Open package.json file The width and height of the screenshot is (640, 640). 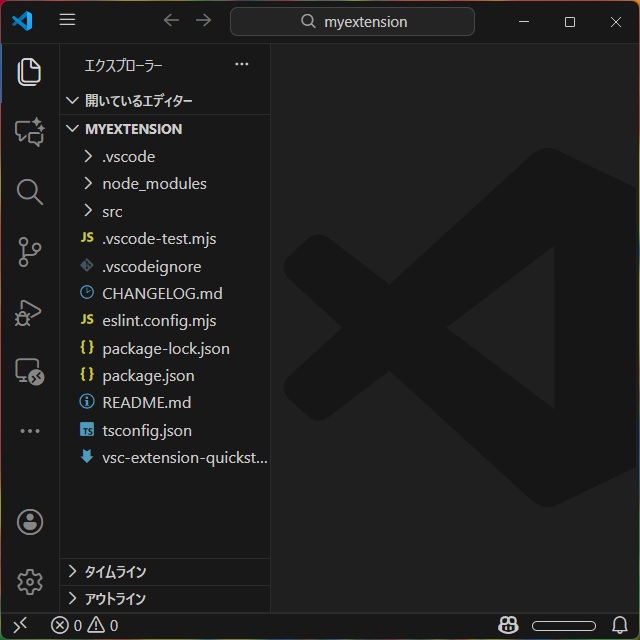(148, 376)
